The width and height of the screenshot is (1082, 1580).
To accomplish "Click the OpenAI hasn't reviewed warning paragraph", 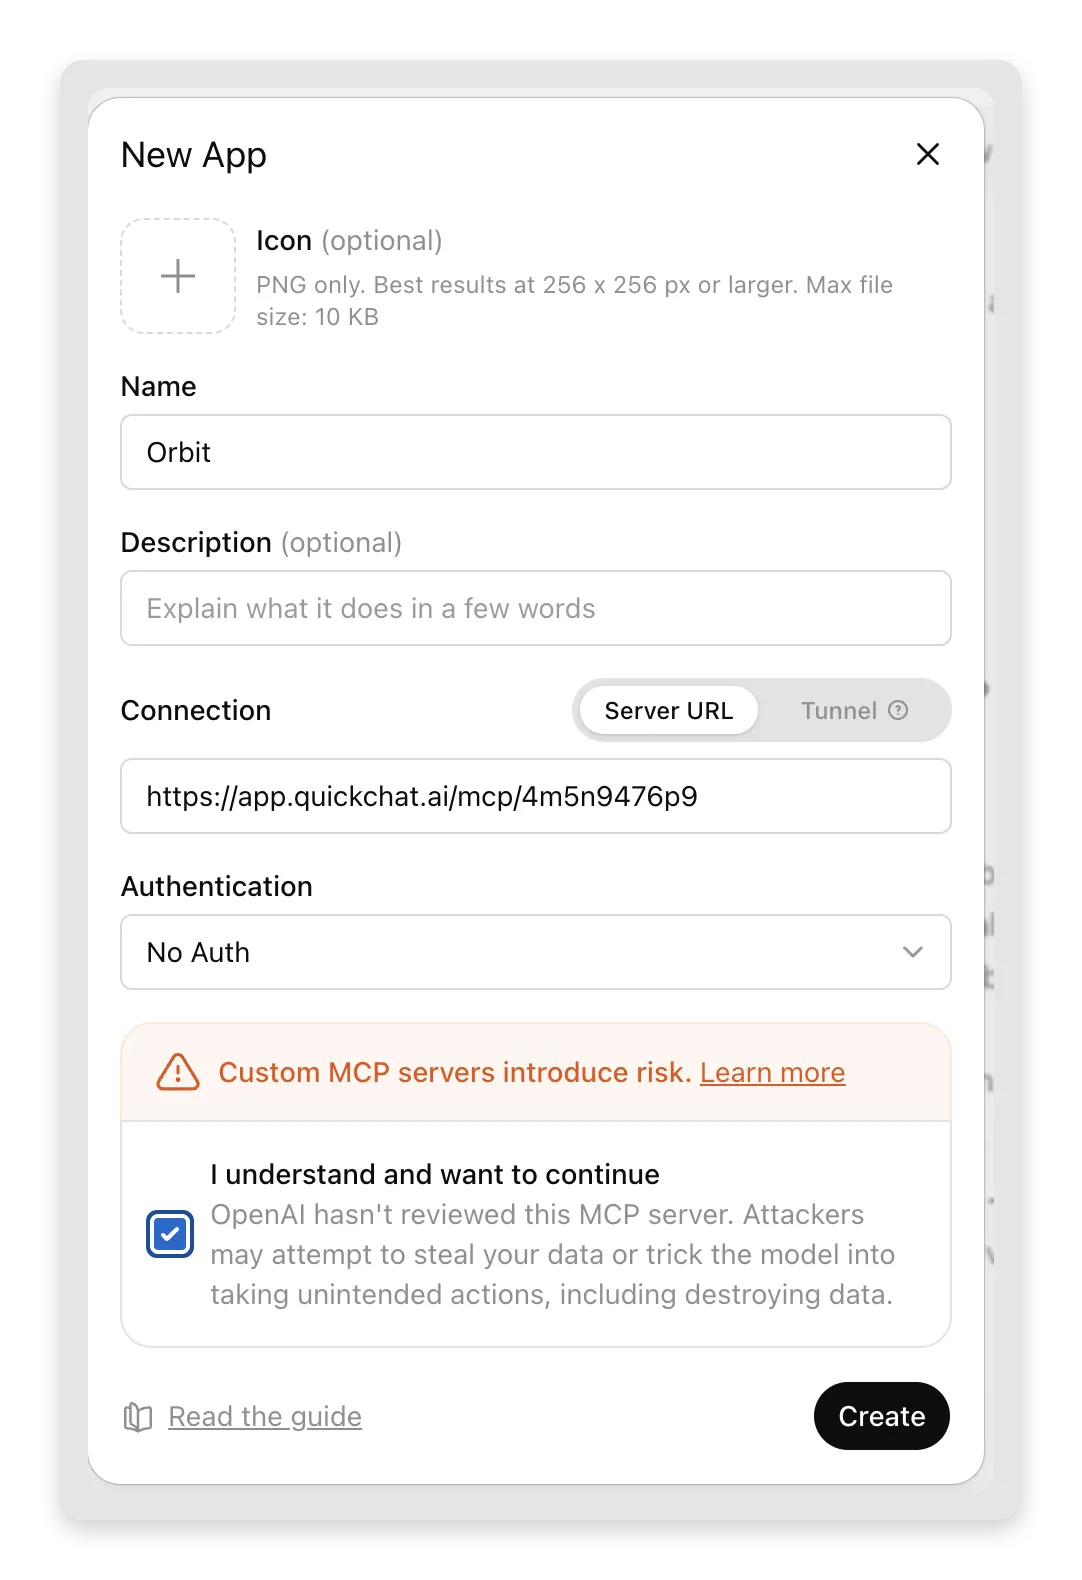I will [x=552, y=1254].
